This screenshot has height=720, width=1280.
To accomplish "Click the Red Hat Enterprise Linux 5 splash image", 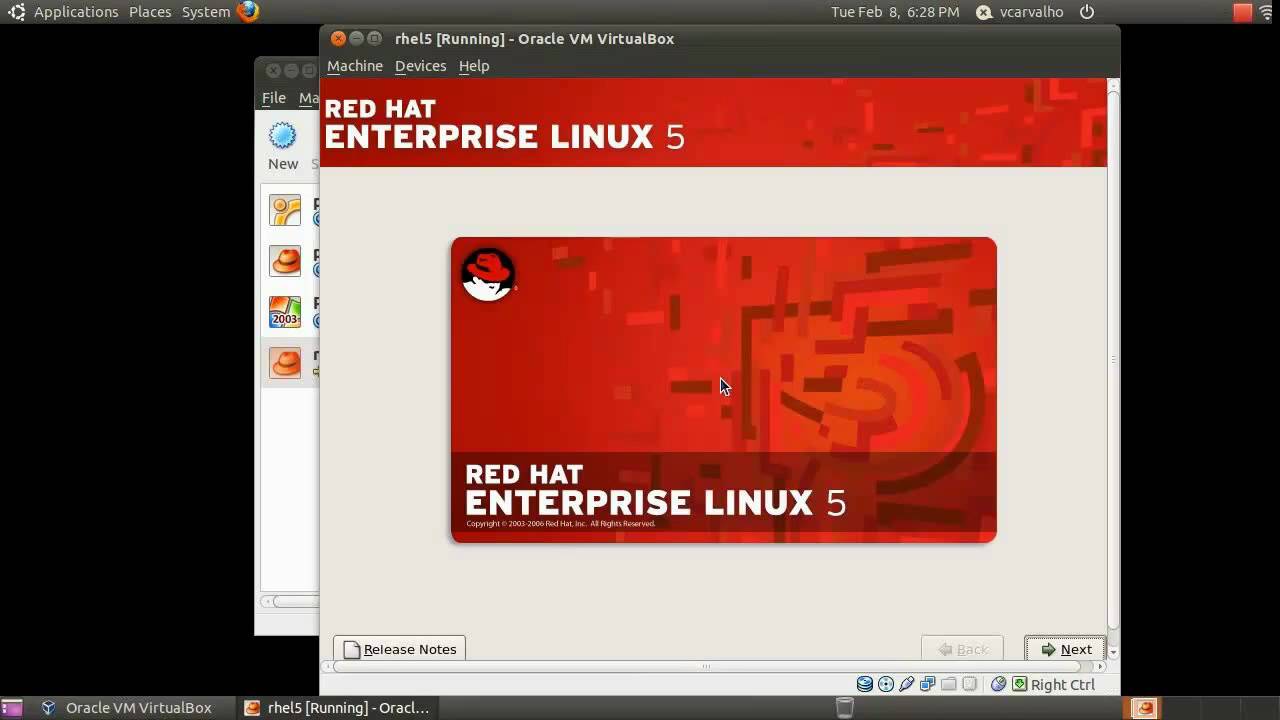I will click(723, 390).
